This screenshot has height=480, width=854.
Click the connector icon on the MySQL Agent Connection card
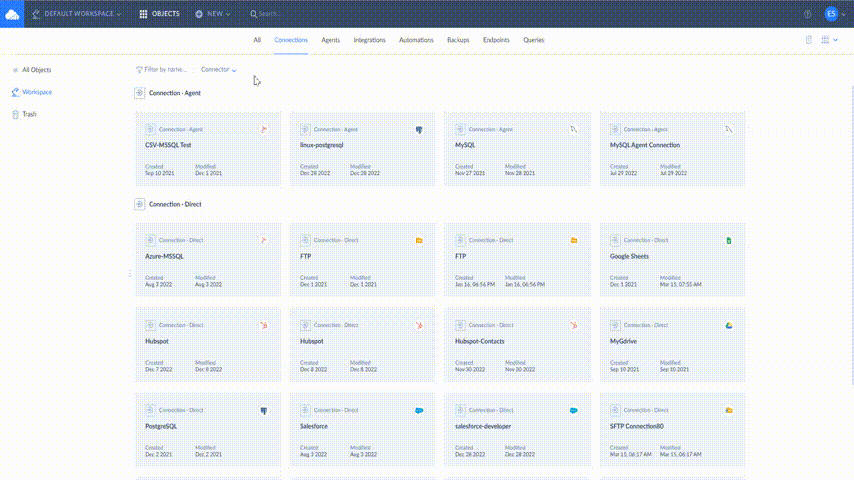(729, 130)
